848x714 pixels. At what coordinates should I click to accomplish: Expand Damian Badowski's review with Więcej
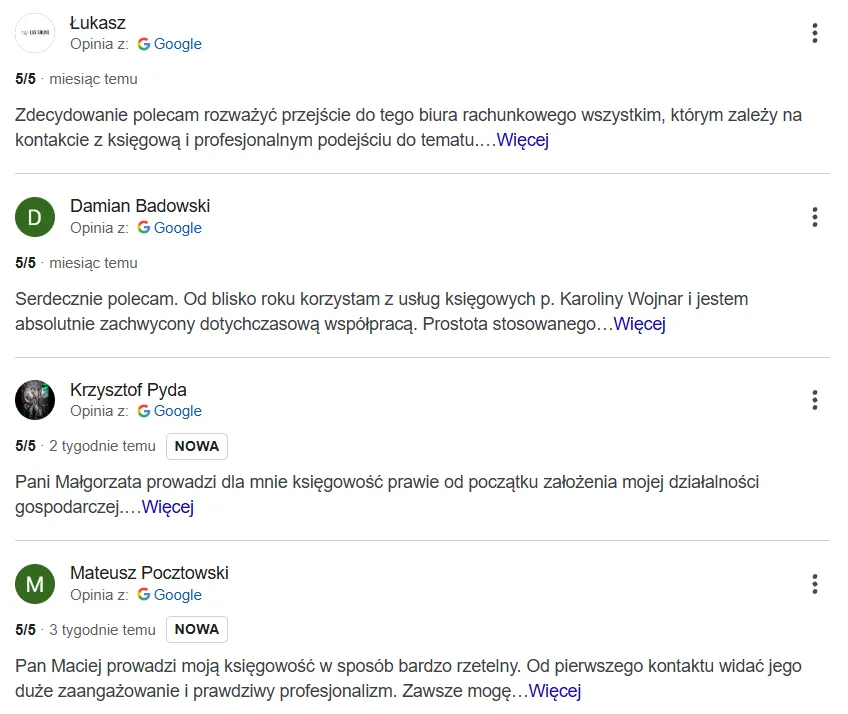pyautogui.click(x=639, y=324)
